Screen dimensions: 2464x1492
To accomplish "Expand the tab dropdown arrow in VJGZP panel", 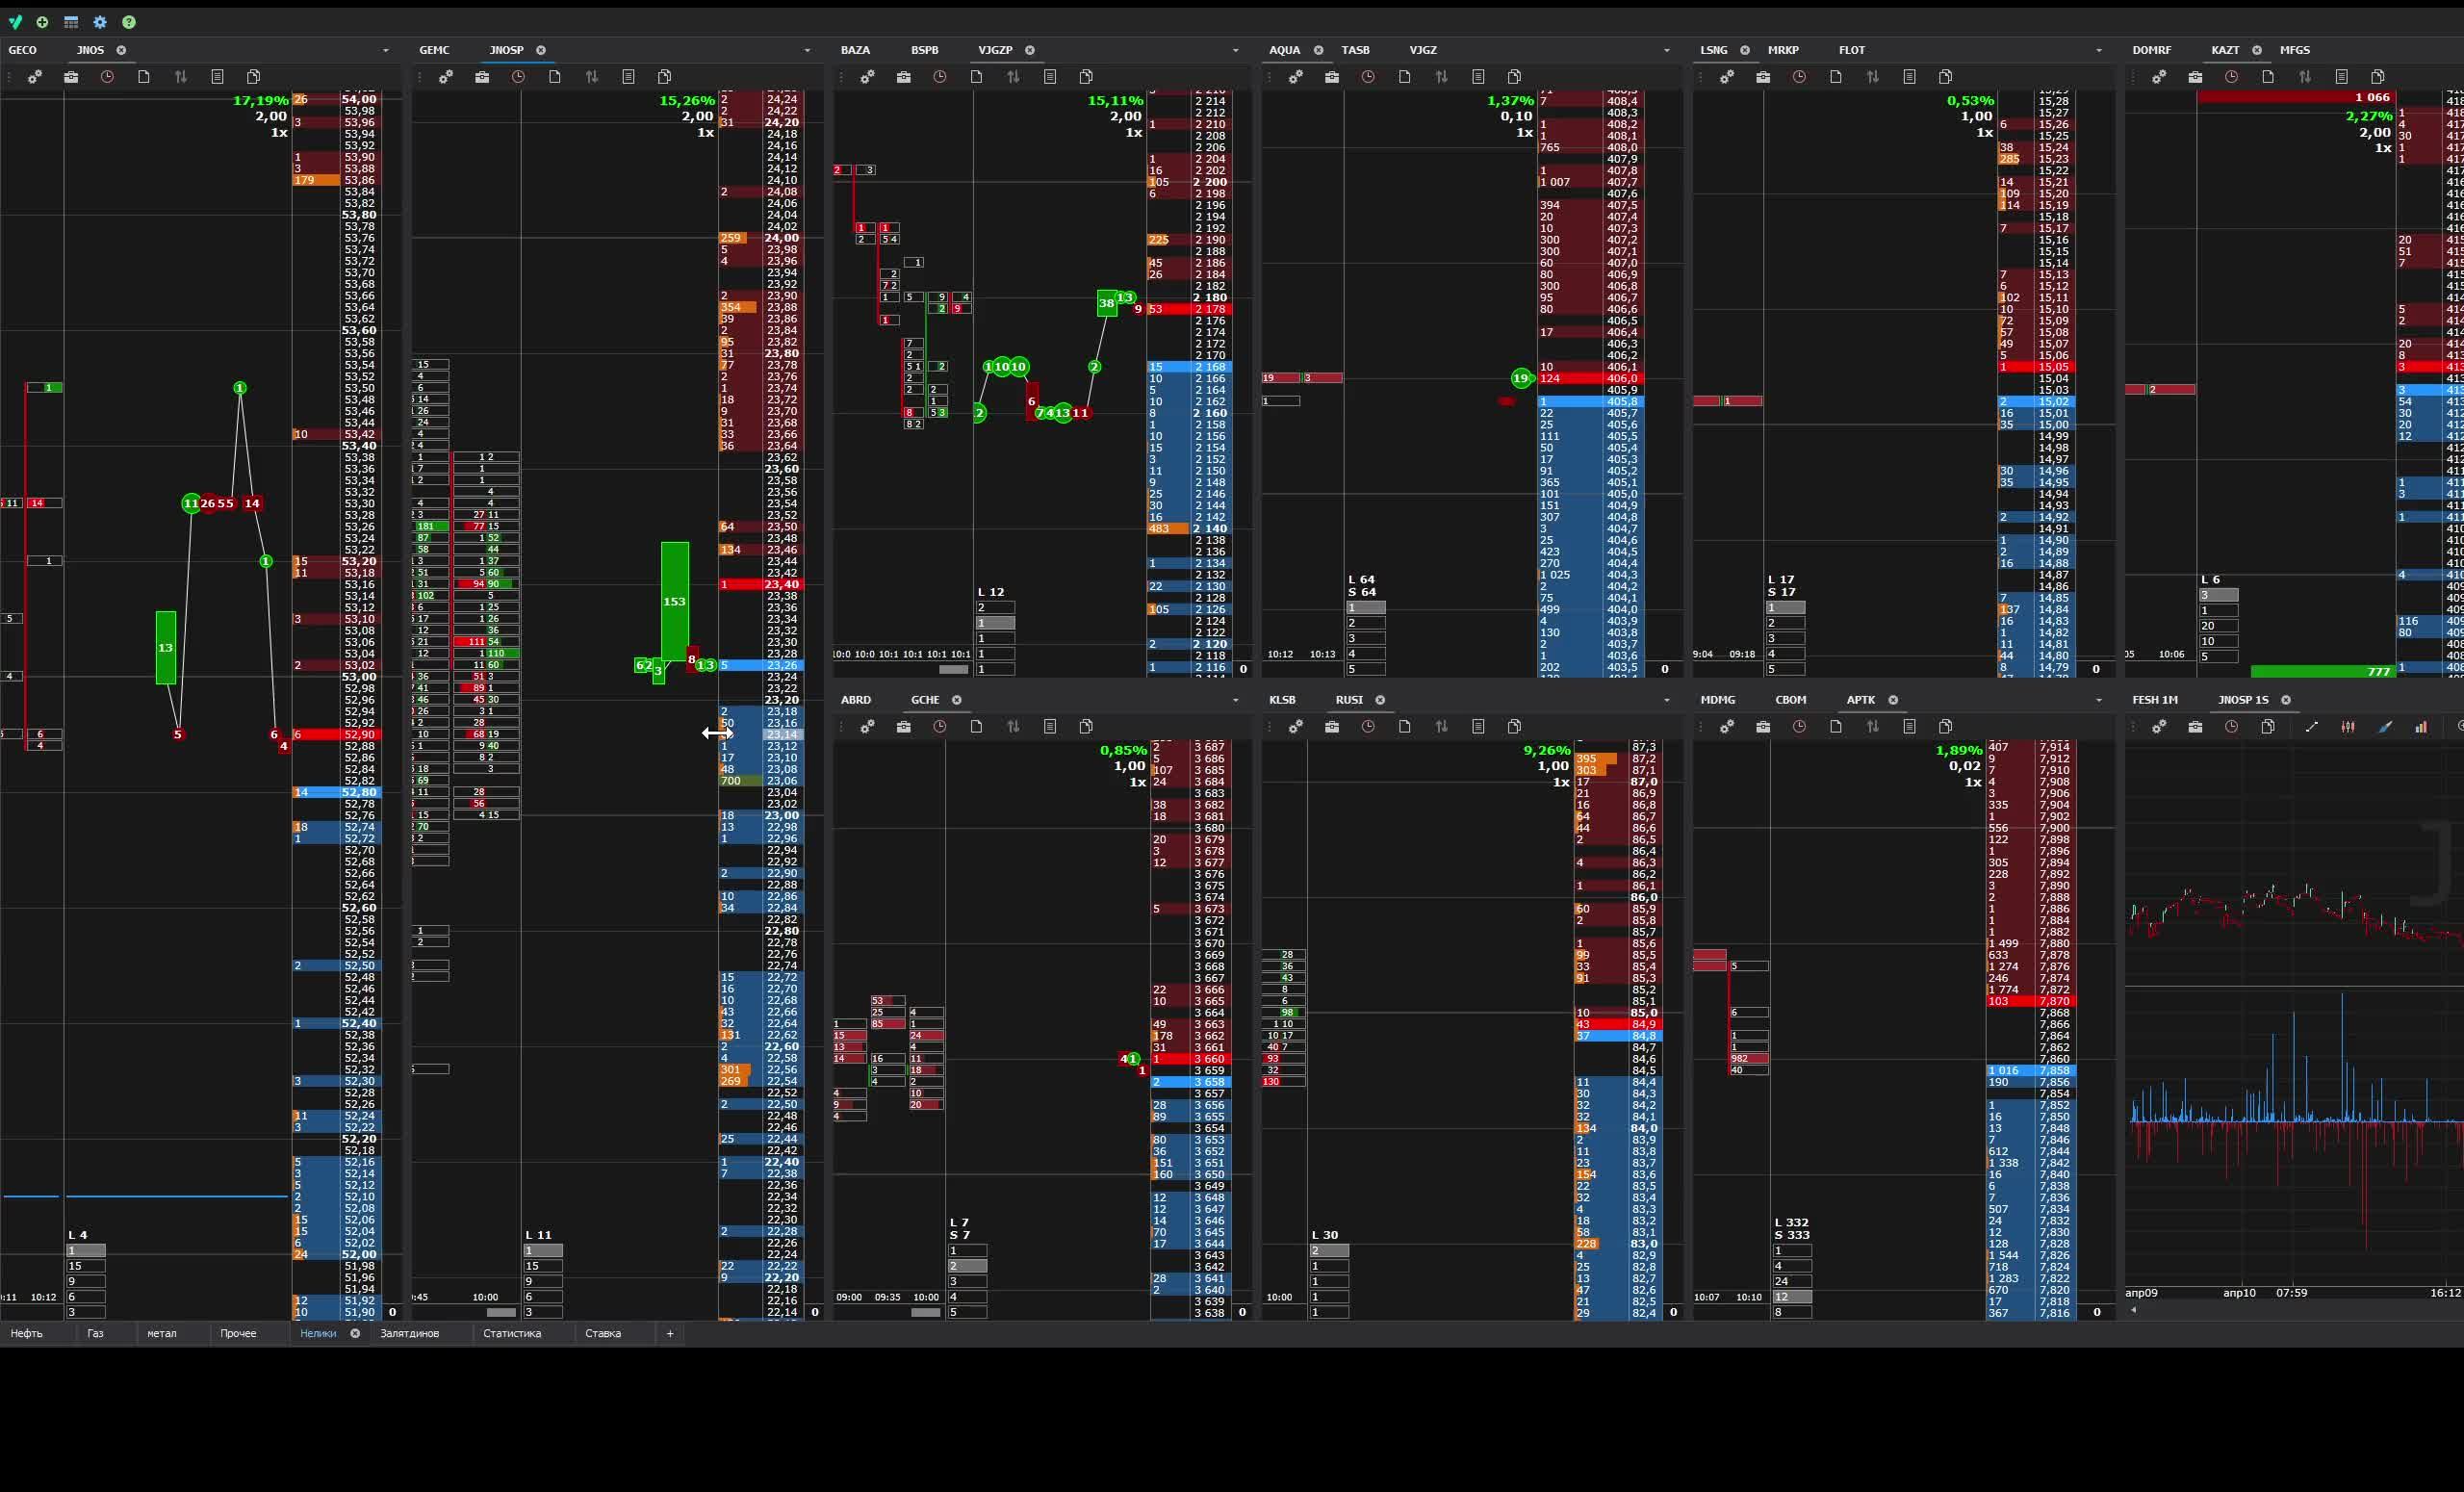I will (1235, 50).
